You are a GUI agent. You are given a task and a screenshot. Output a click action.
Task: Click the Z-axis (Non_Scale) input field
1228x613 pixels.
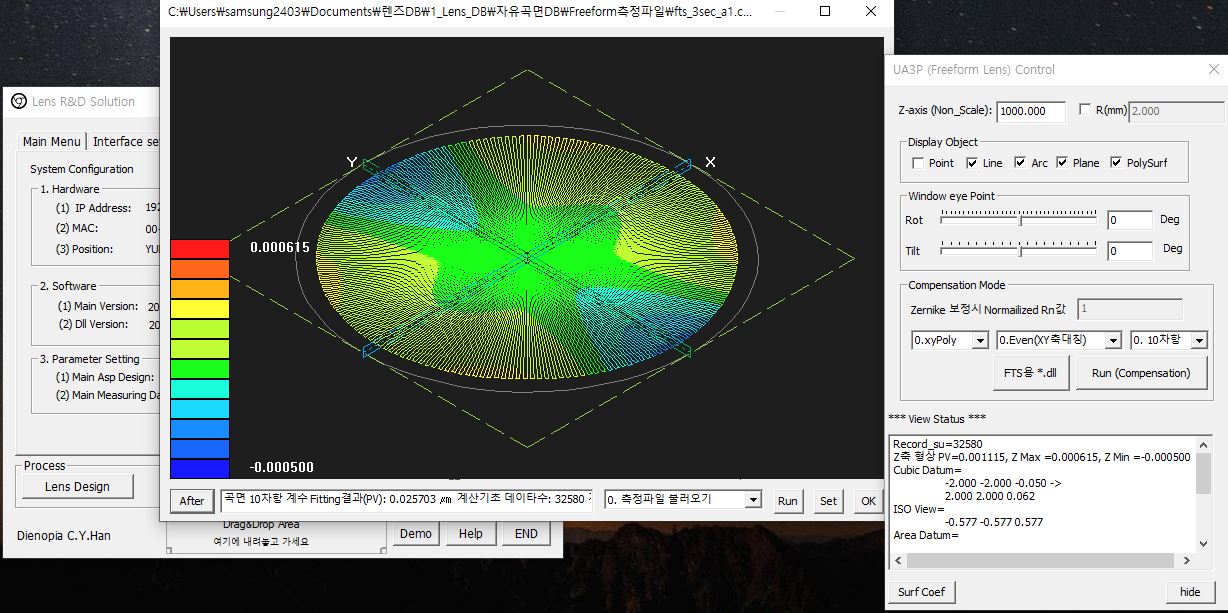point(1031,111)
